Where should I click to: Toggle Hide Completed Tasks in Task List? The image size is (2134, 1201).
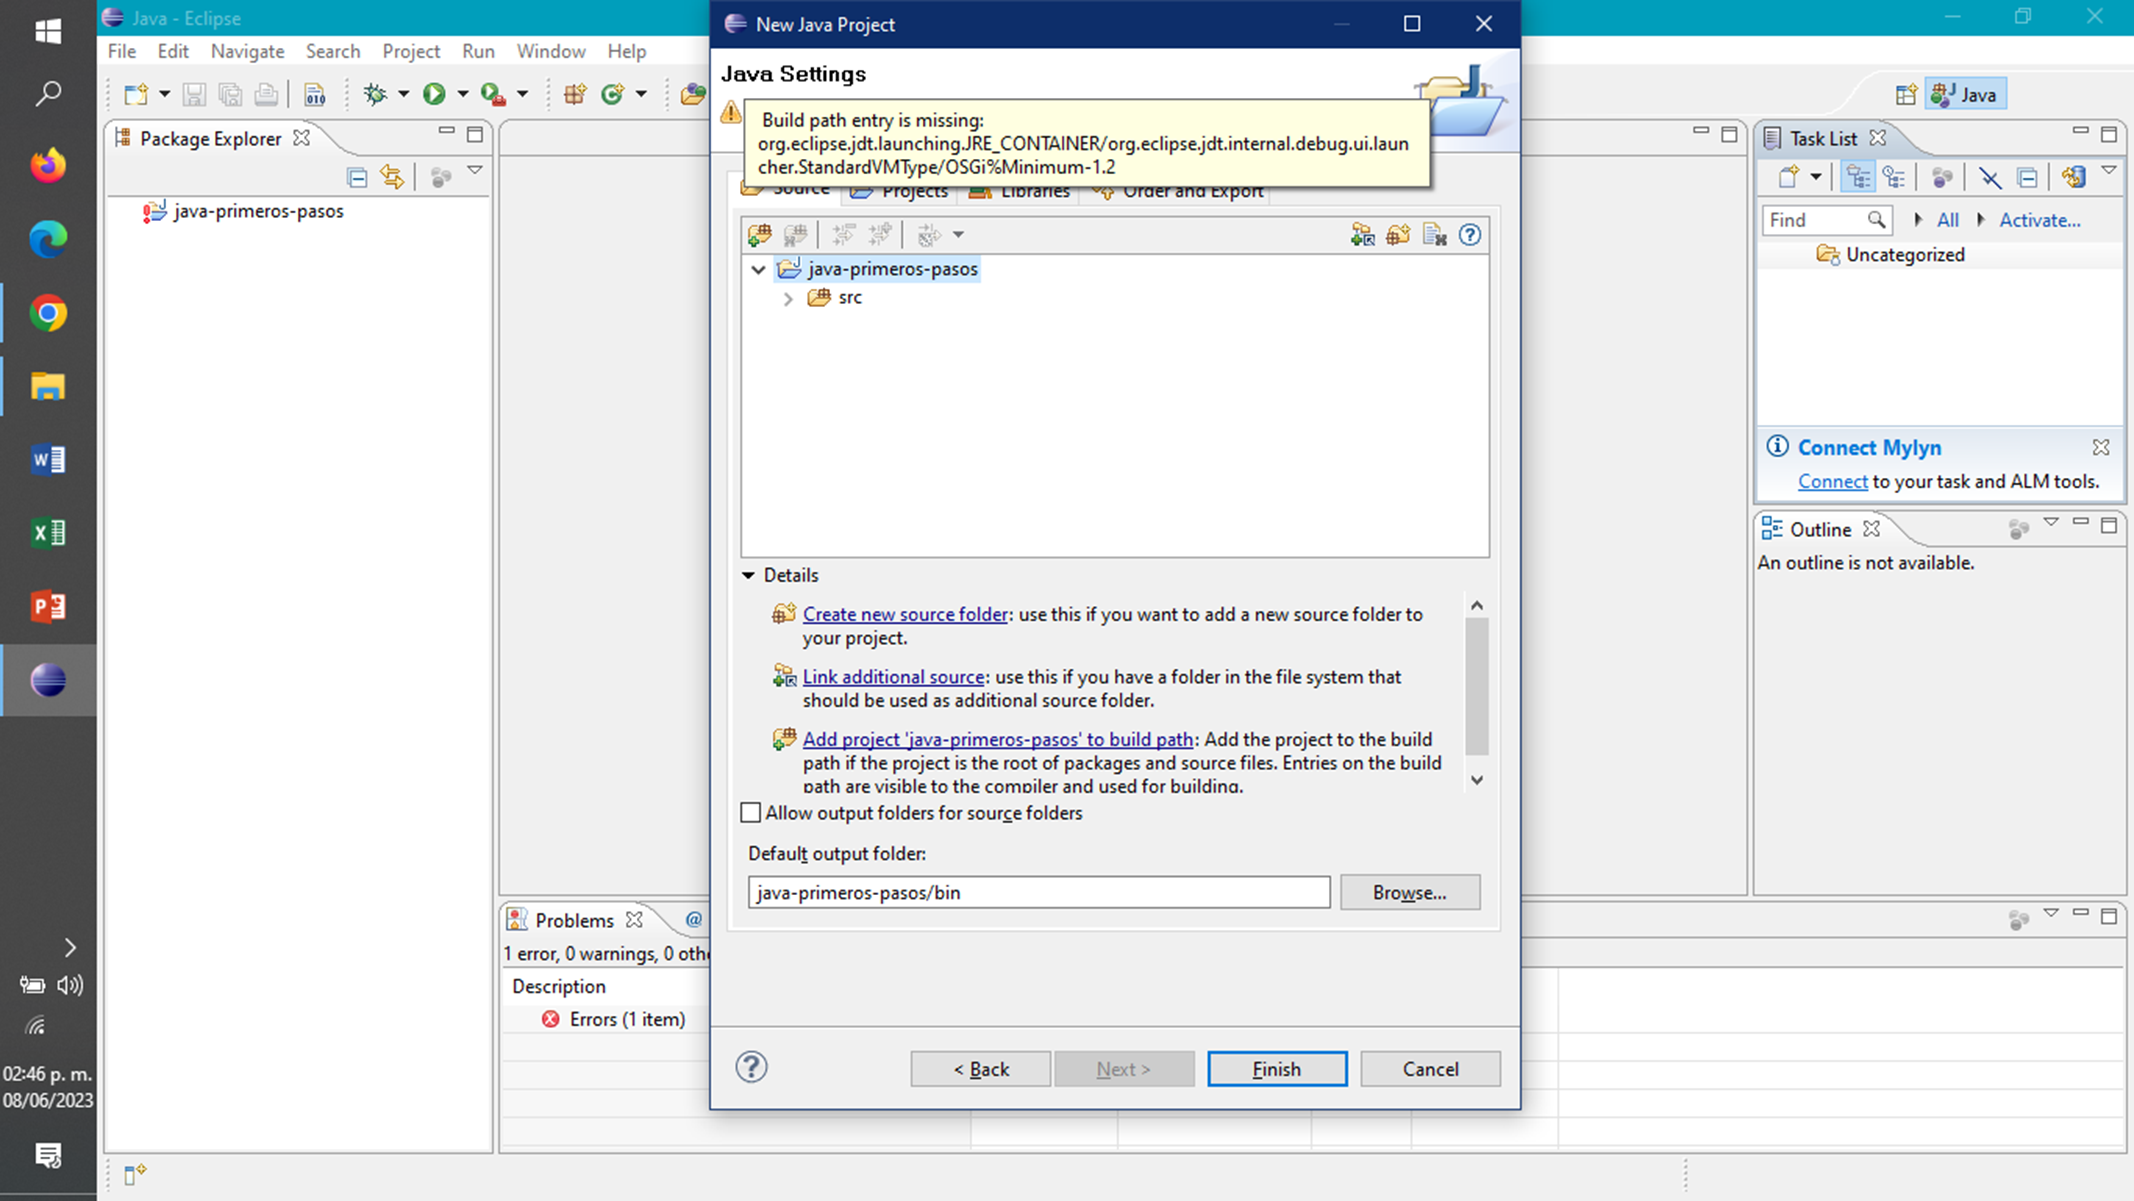coord(1990,177)
